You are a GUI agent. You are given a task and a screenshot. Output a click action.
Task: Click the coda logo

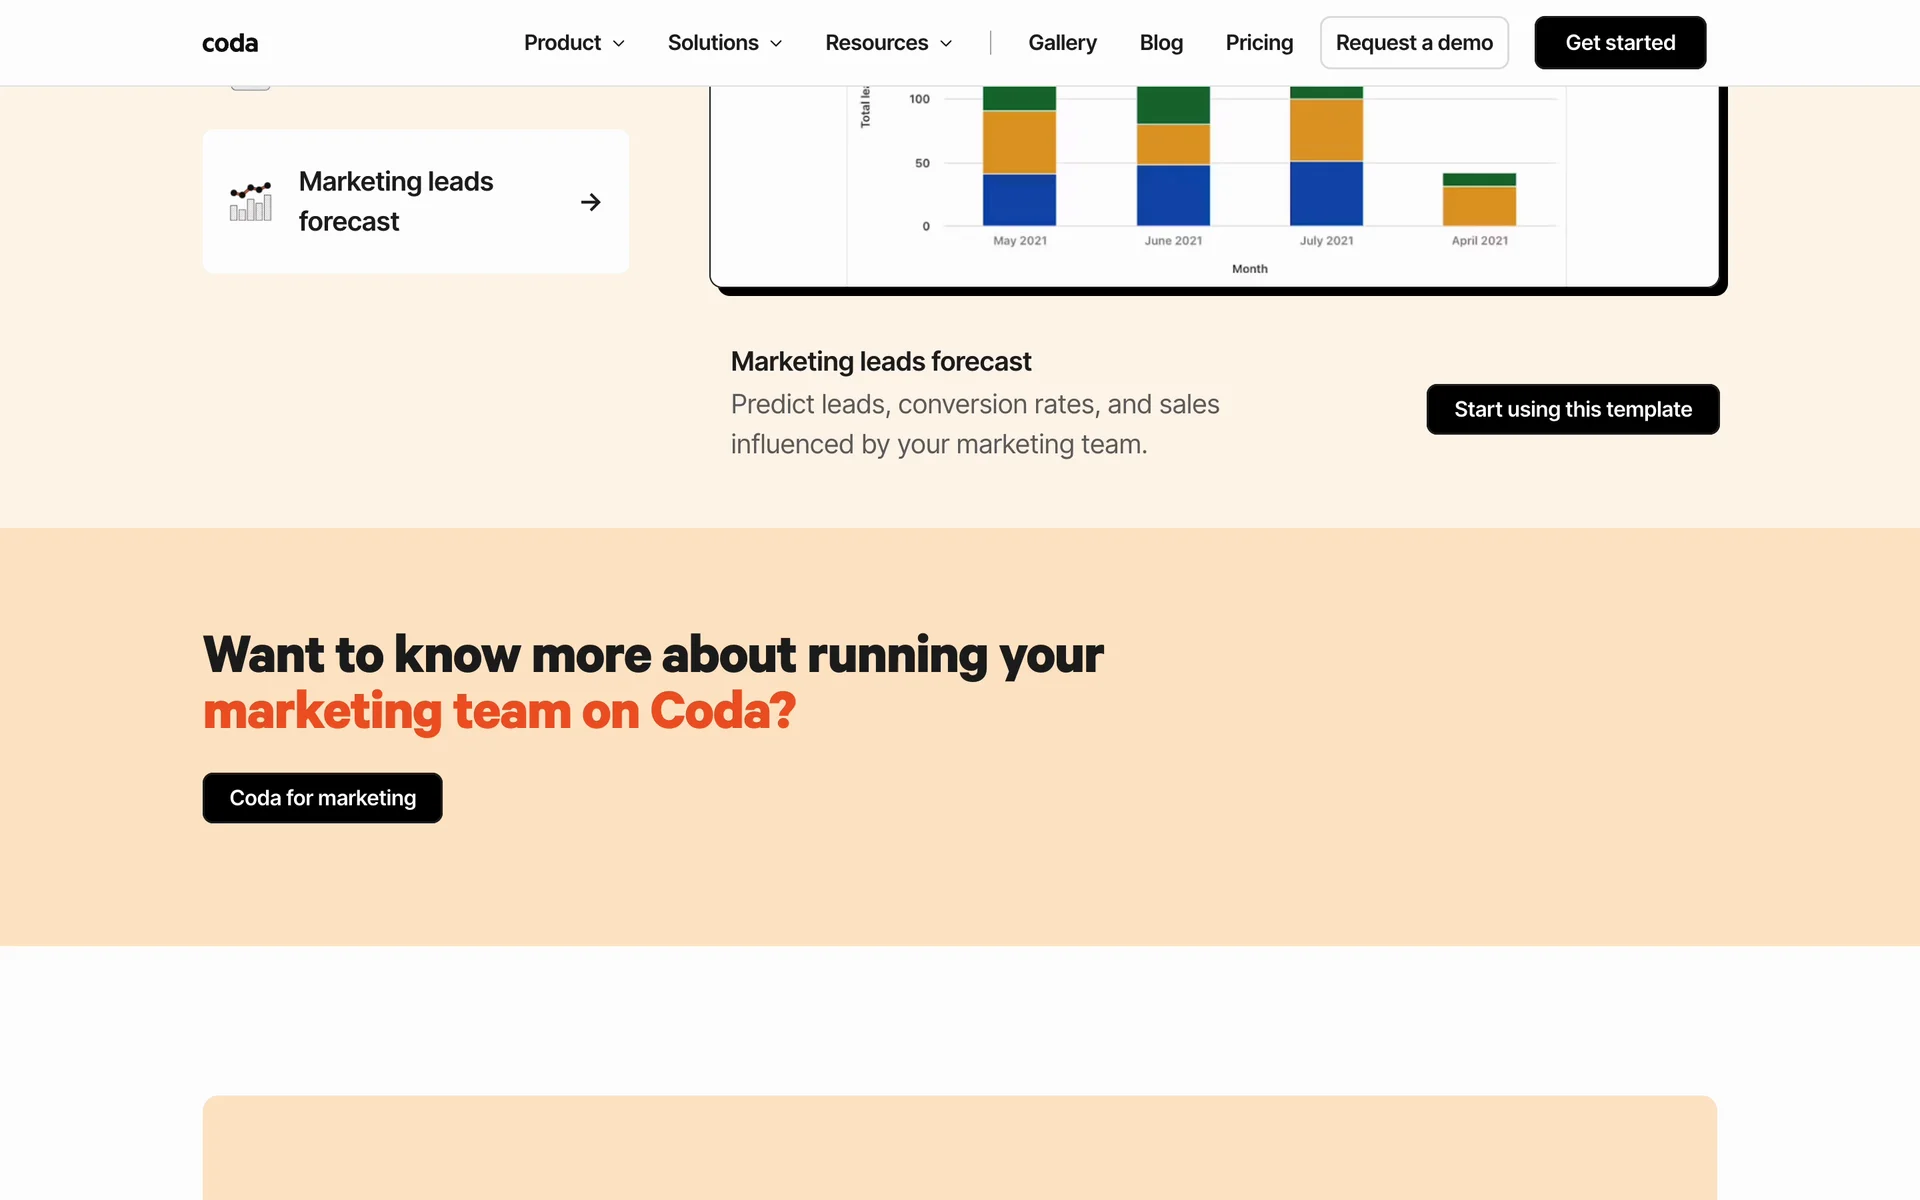click(230, 43)
